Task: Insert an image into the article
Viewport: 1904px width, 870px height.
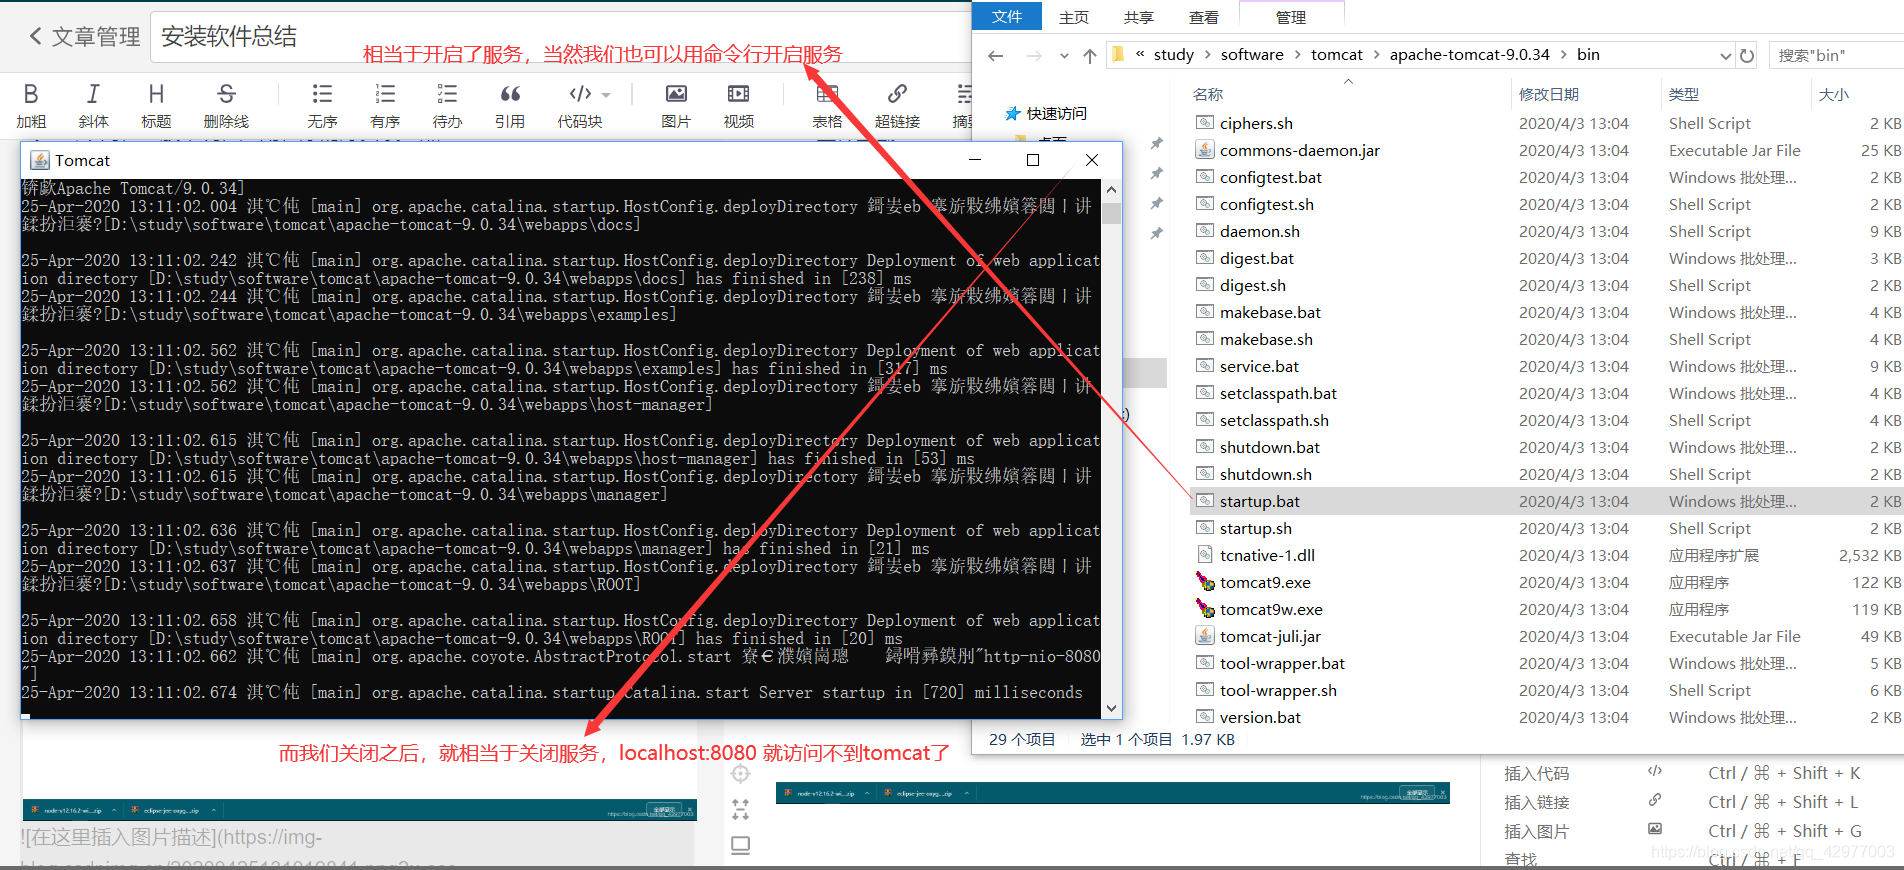Action: (676, 105)
